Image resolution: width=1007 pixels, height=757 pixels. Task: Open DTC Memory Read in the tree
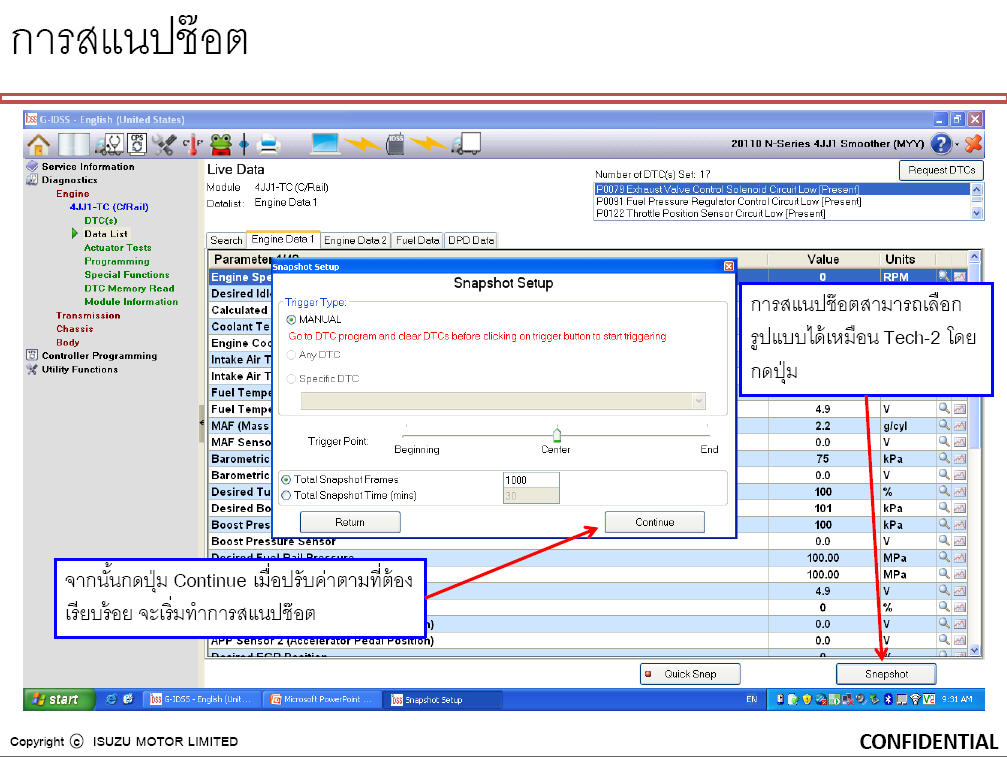click(x=129, y=288)
